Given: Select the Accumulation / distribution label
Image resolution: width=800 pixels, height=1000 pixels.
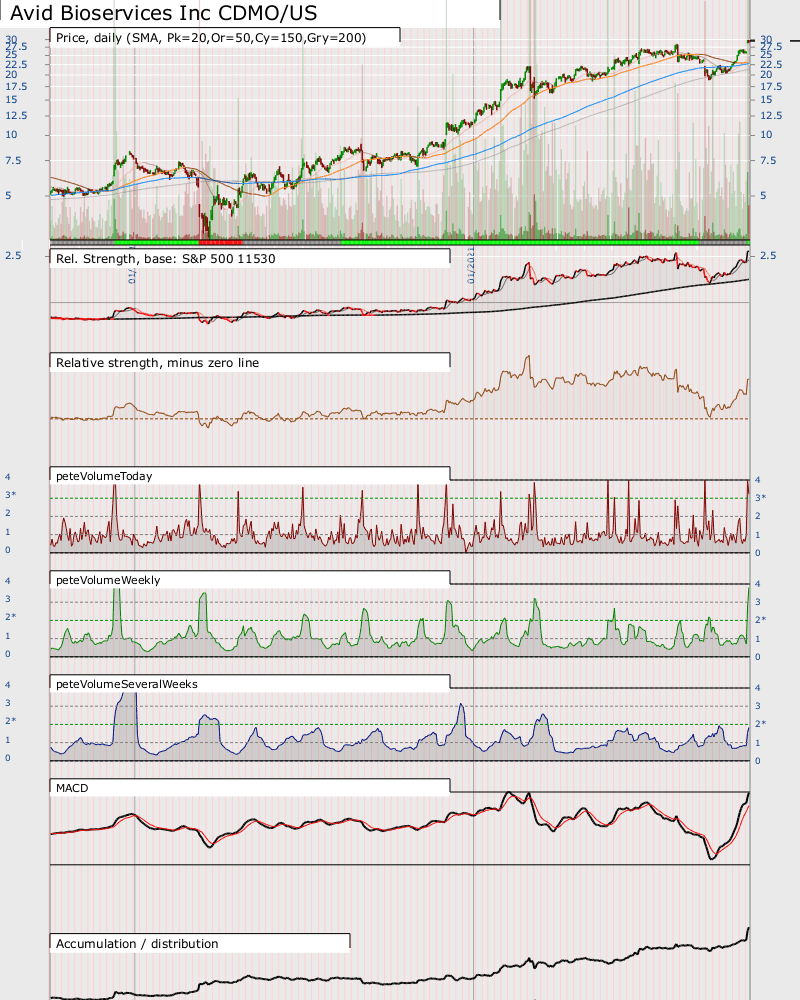Looking at the screenshot, I should [x=137, y=944].
